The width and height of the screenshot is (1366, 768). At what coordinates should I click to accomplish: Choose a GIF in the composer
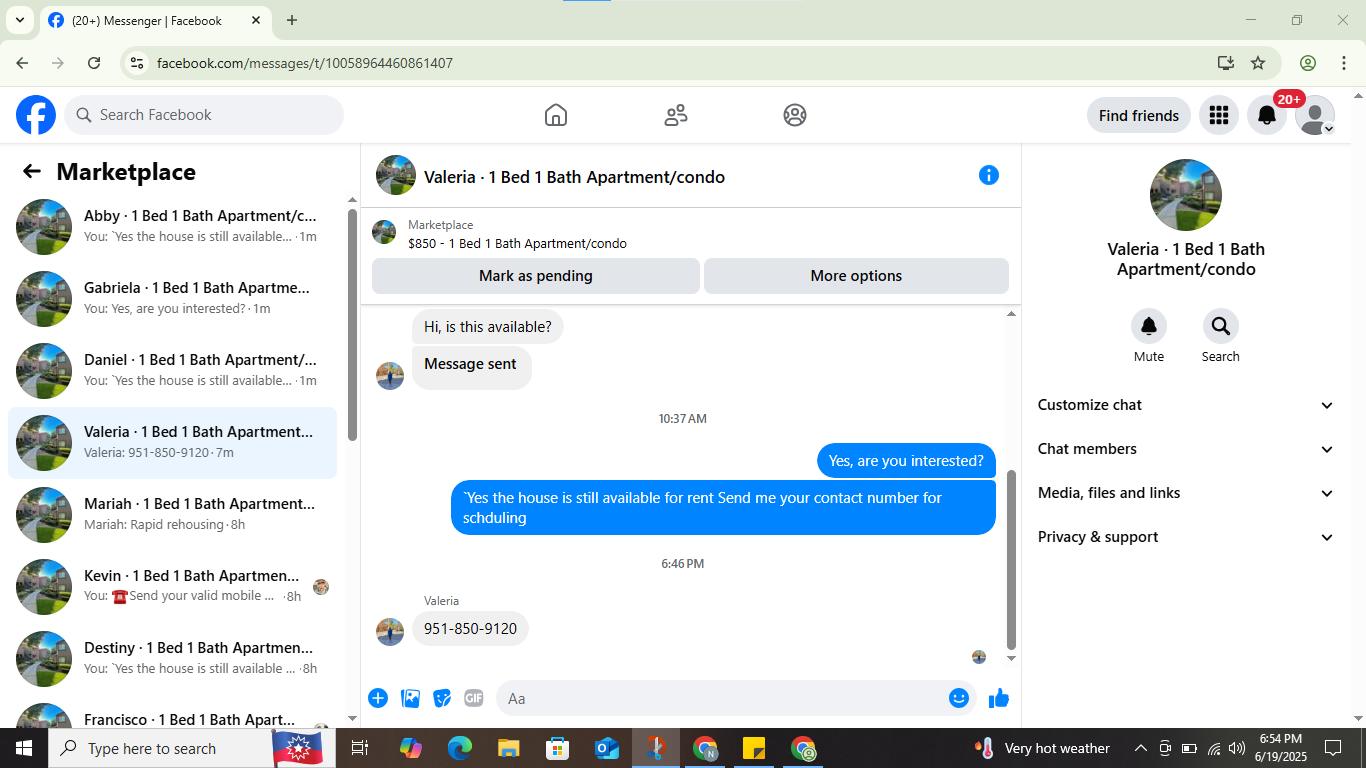[474, 698]
